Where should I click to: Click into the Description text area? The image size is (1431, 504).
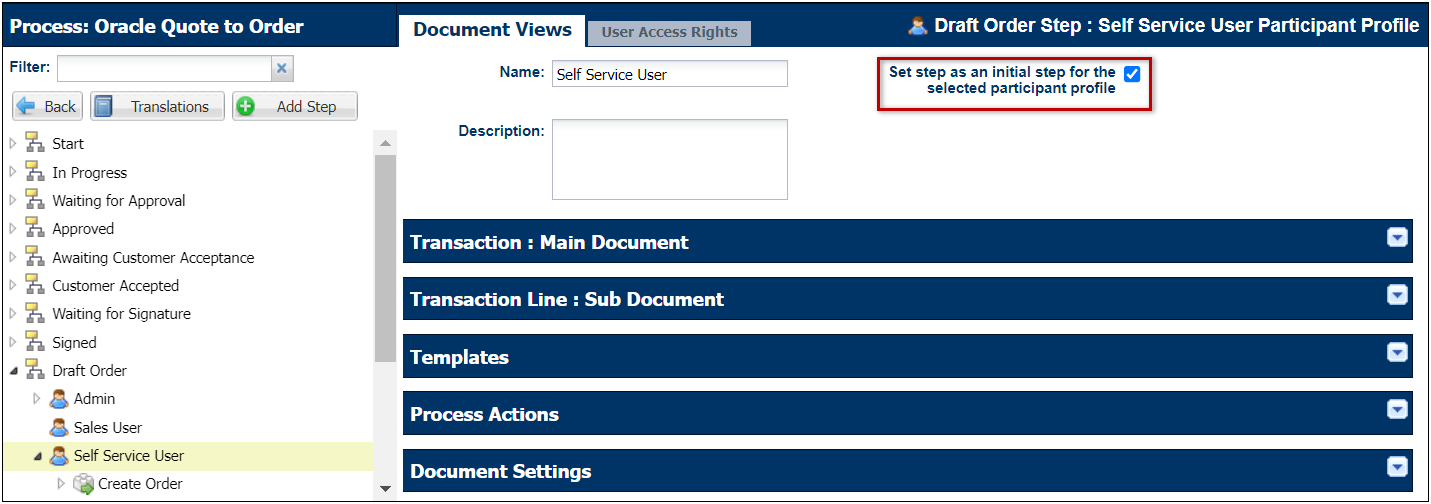[x=670, y=160]
